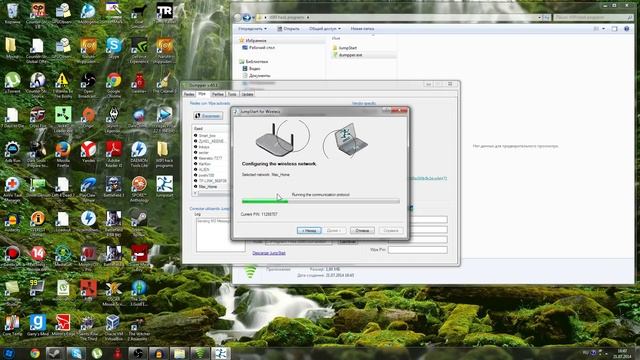640x360 pixels.
Task: Switch to the Perfiles tab in Dumpper
Action: (218, 94)
